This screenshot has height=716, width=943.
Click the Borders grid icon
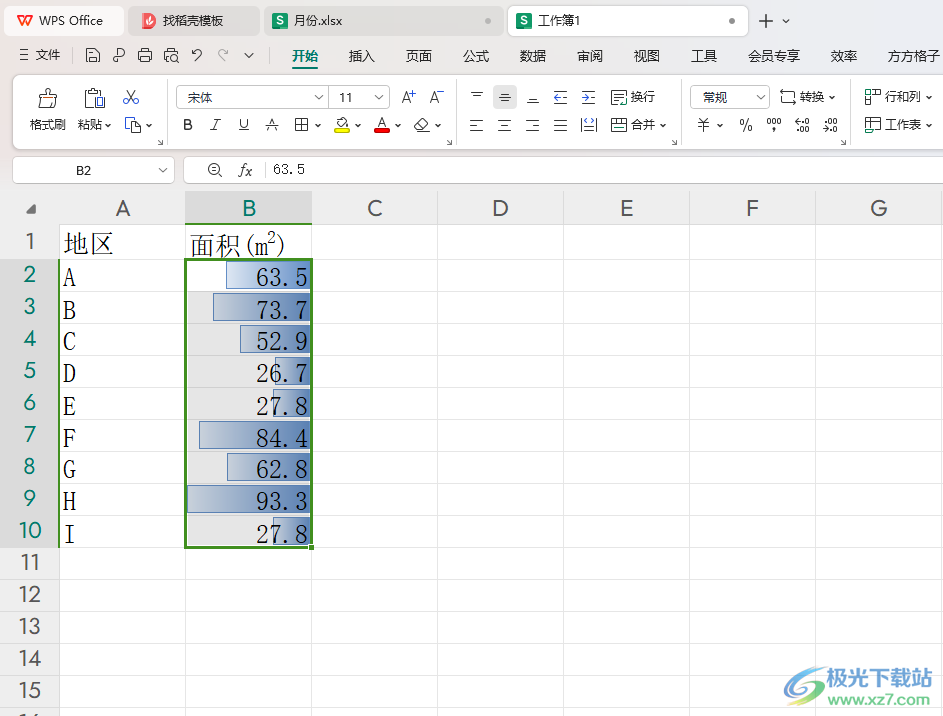[301, 125]
